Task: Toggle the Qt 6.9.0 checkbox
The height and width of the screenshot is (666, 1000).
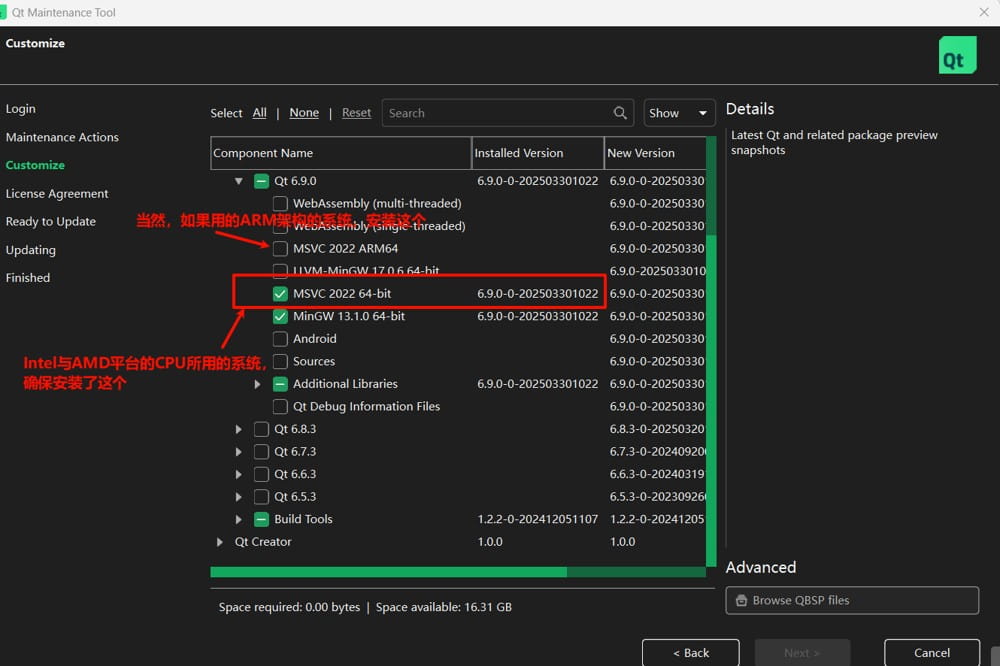Action: point(261,181)
